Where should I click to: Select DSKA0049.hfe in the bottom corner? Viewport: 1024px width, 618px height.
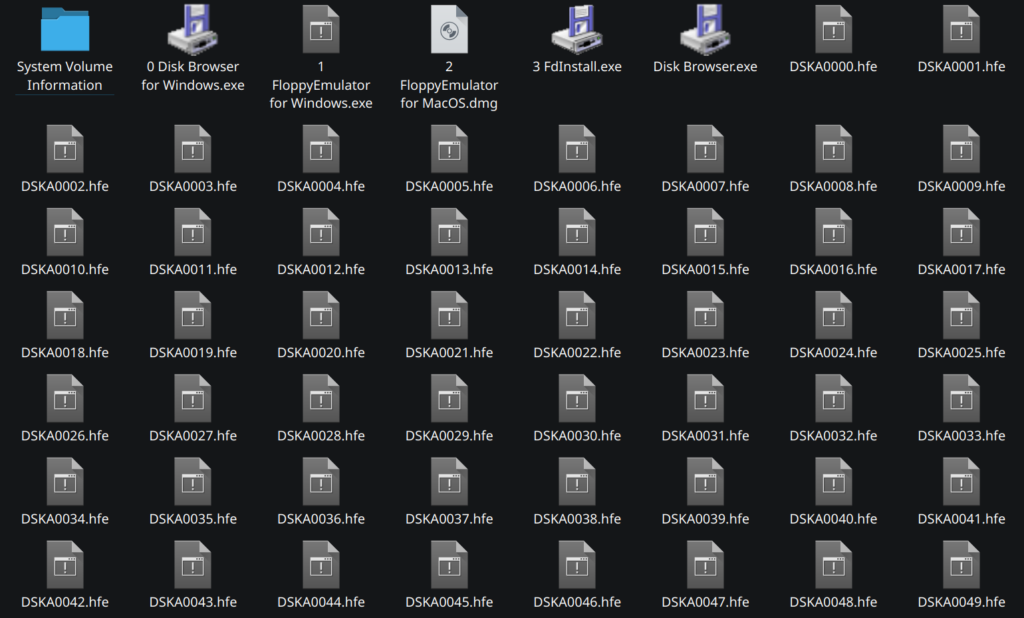[x=960, y=565]
